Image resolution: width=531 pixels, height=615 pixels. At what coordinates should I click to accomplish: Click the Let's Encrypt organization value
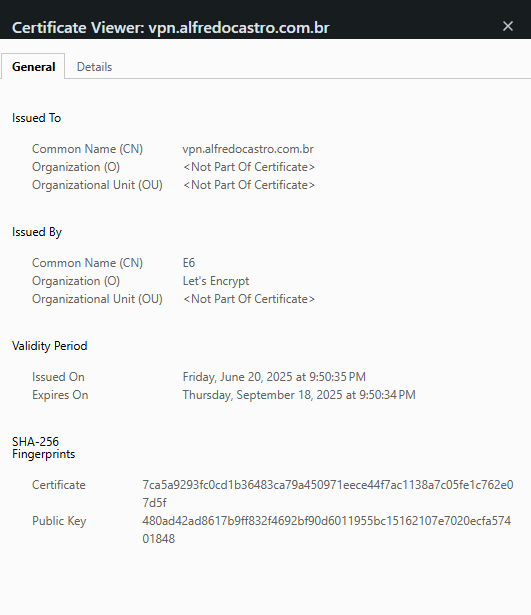(216, 281)
